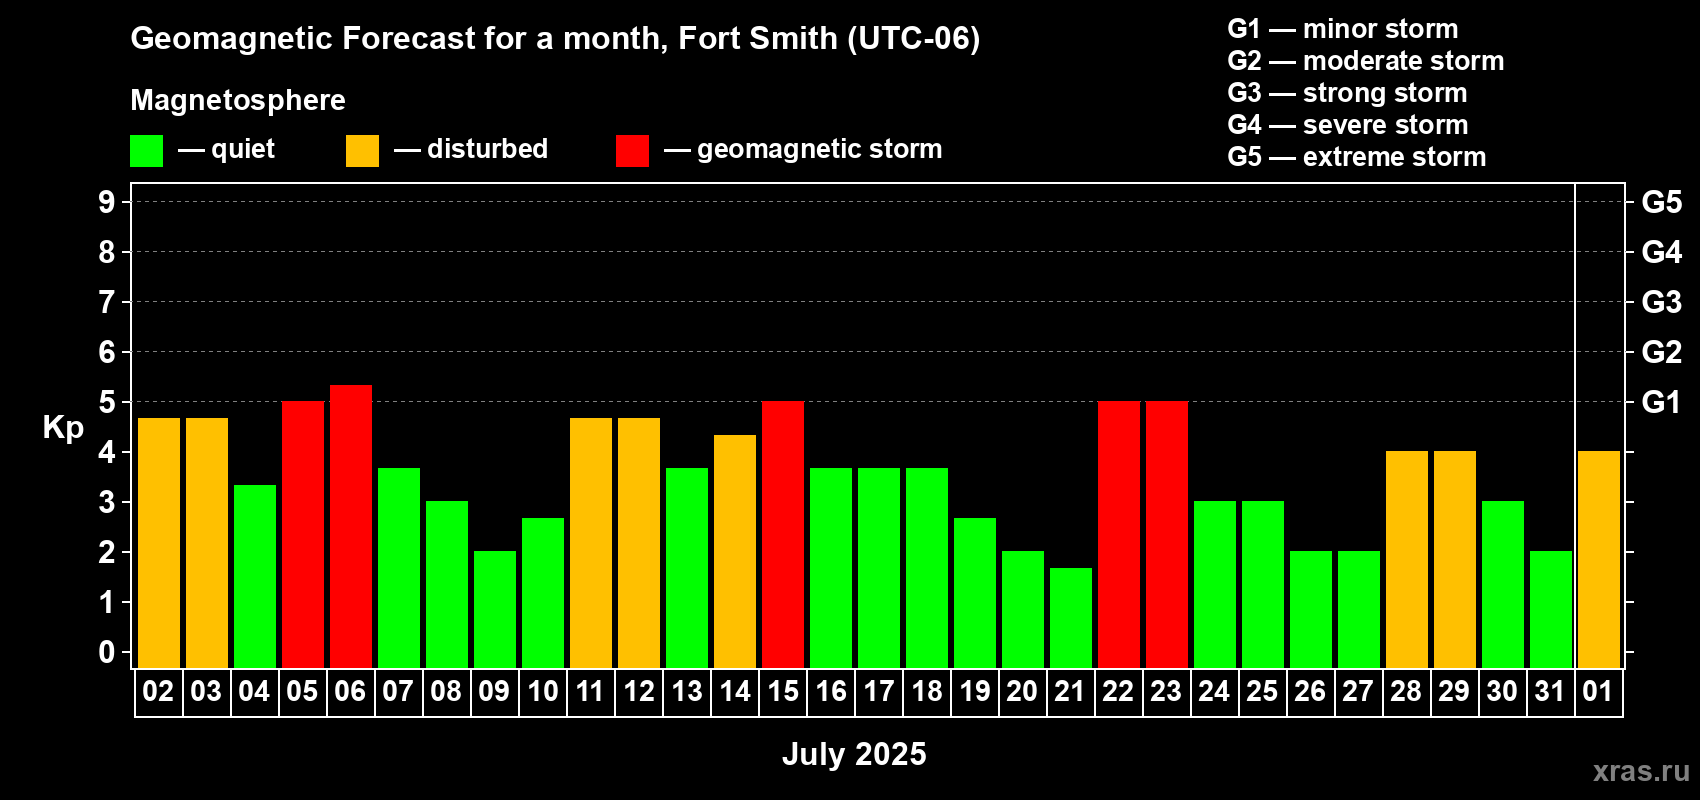Click the Kp value 9 on the axis

click(107, 202)
